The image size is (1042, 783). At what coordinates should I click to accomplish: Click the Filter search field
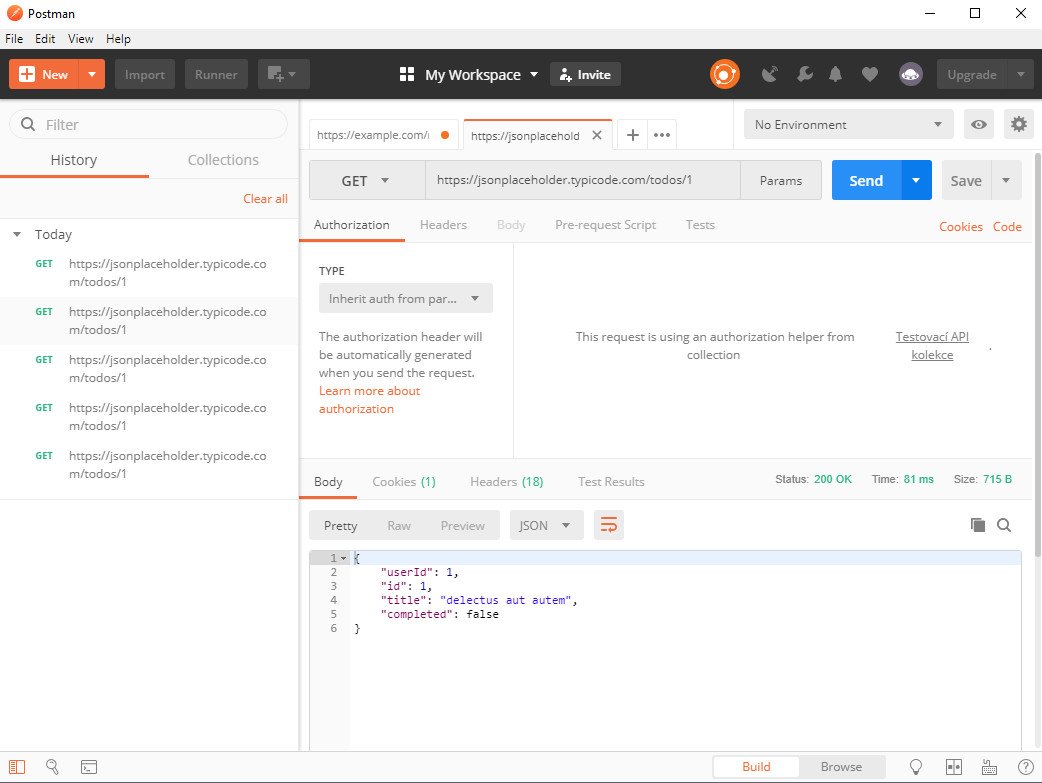pyautogui.click(x=149, y=124)
